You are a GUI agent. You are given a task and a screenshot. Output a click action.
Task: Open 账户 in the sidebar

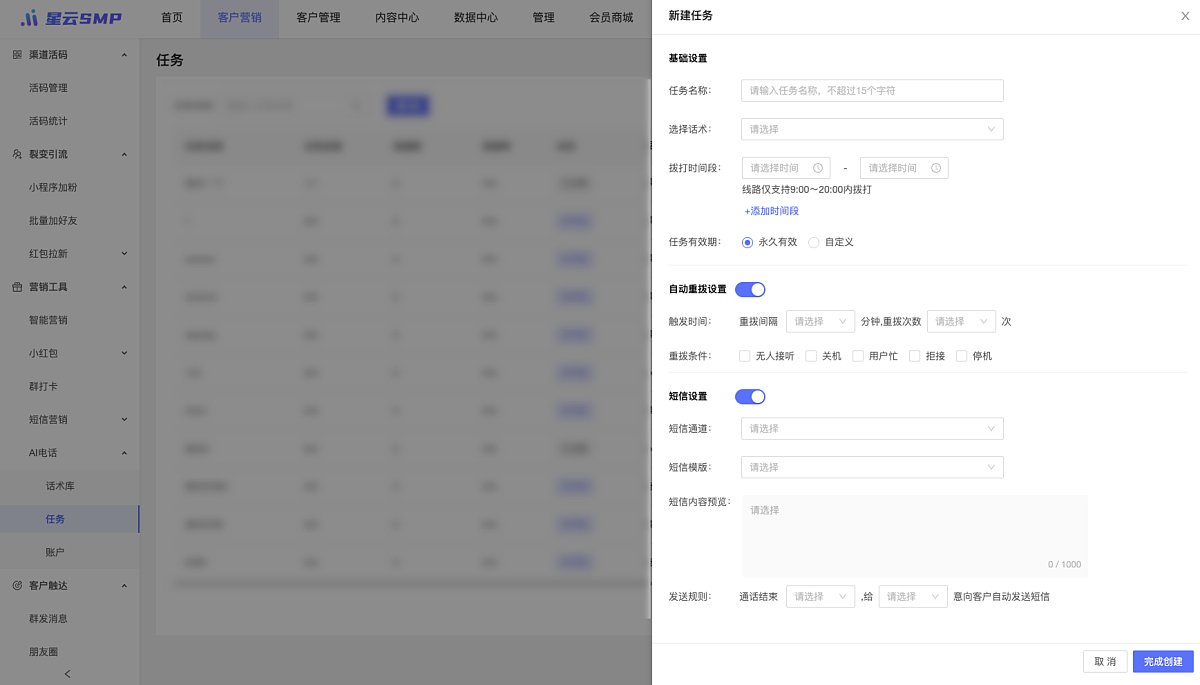tap(55, 552)
